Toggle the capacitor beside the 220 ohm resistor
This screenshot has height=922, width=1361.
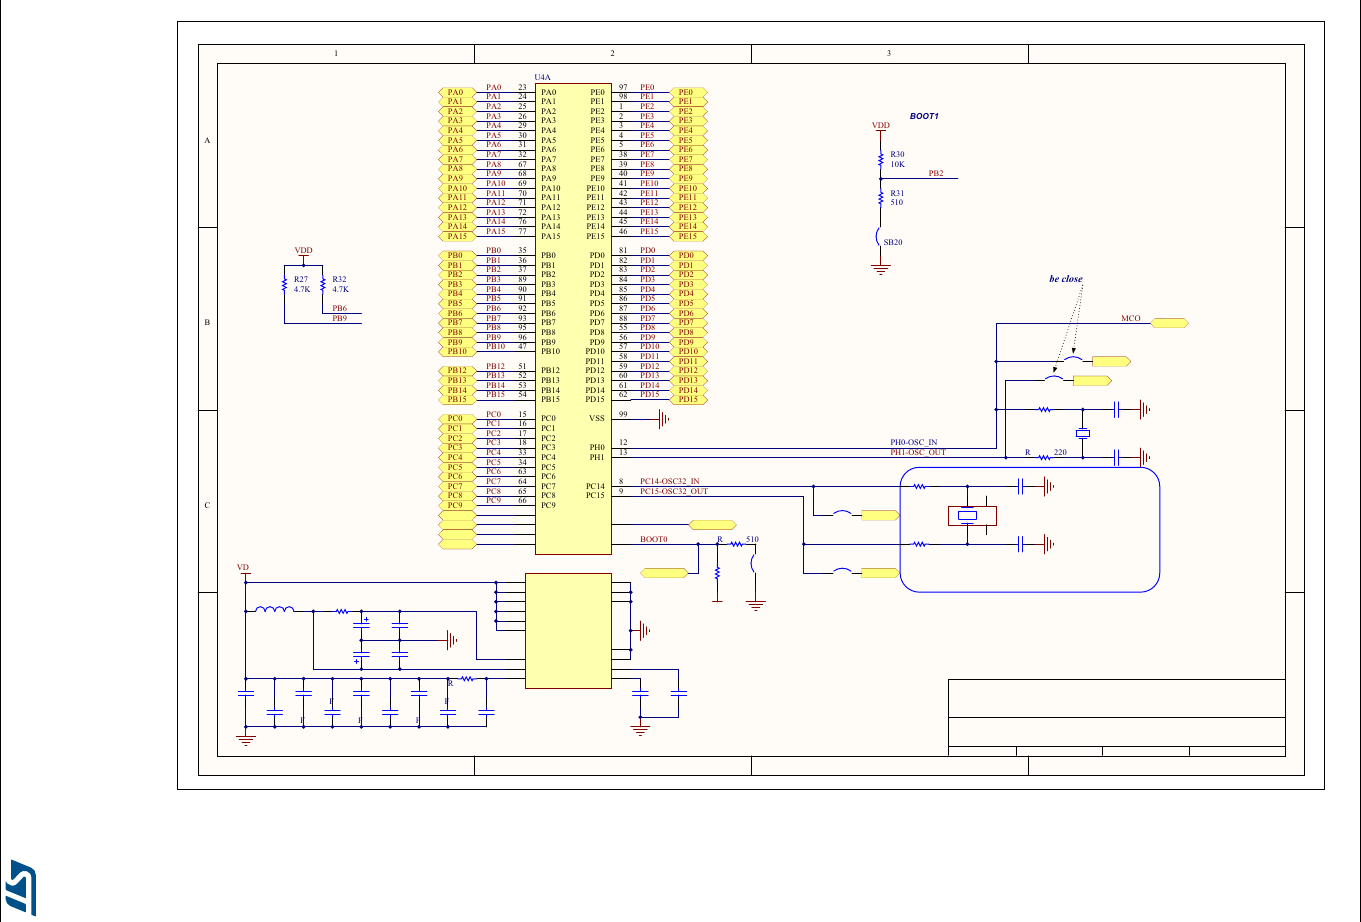pos(1115,455)
